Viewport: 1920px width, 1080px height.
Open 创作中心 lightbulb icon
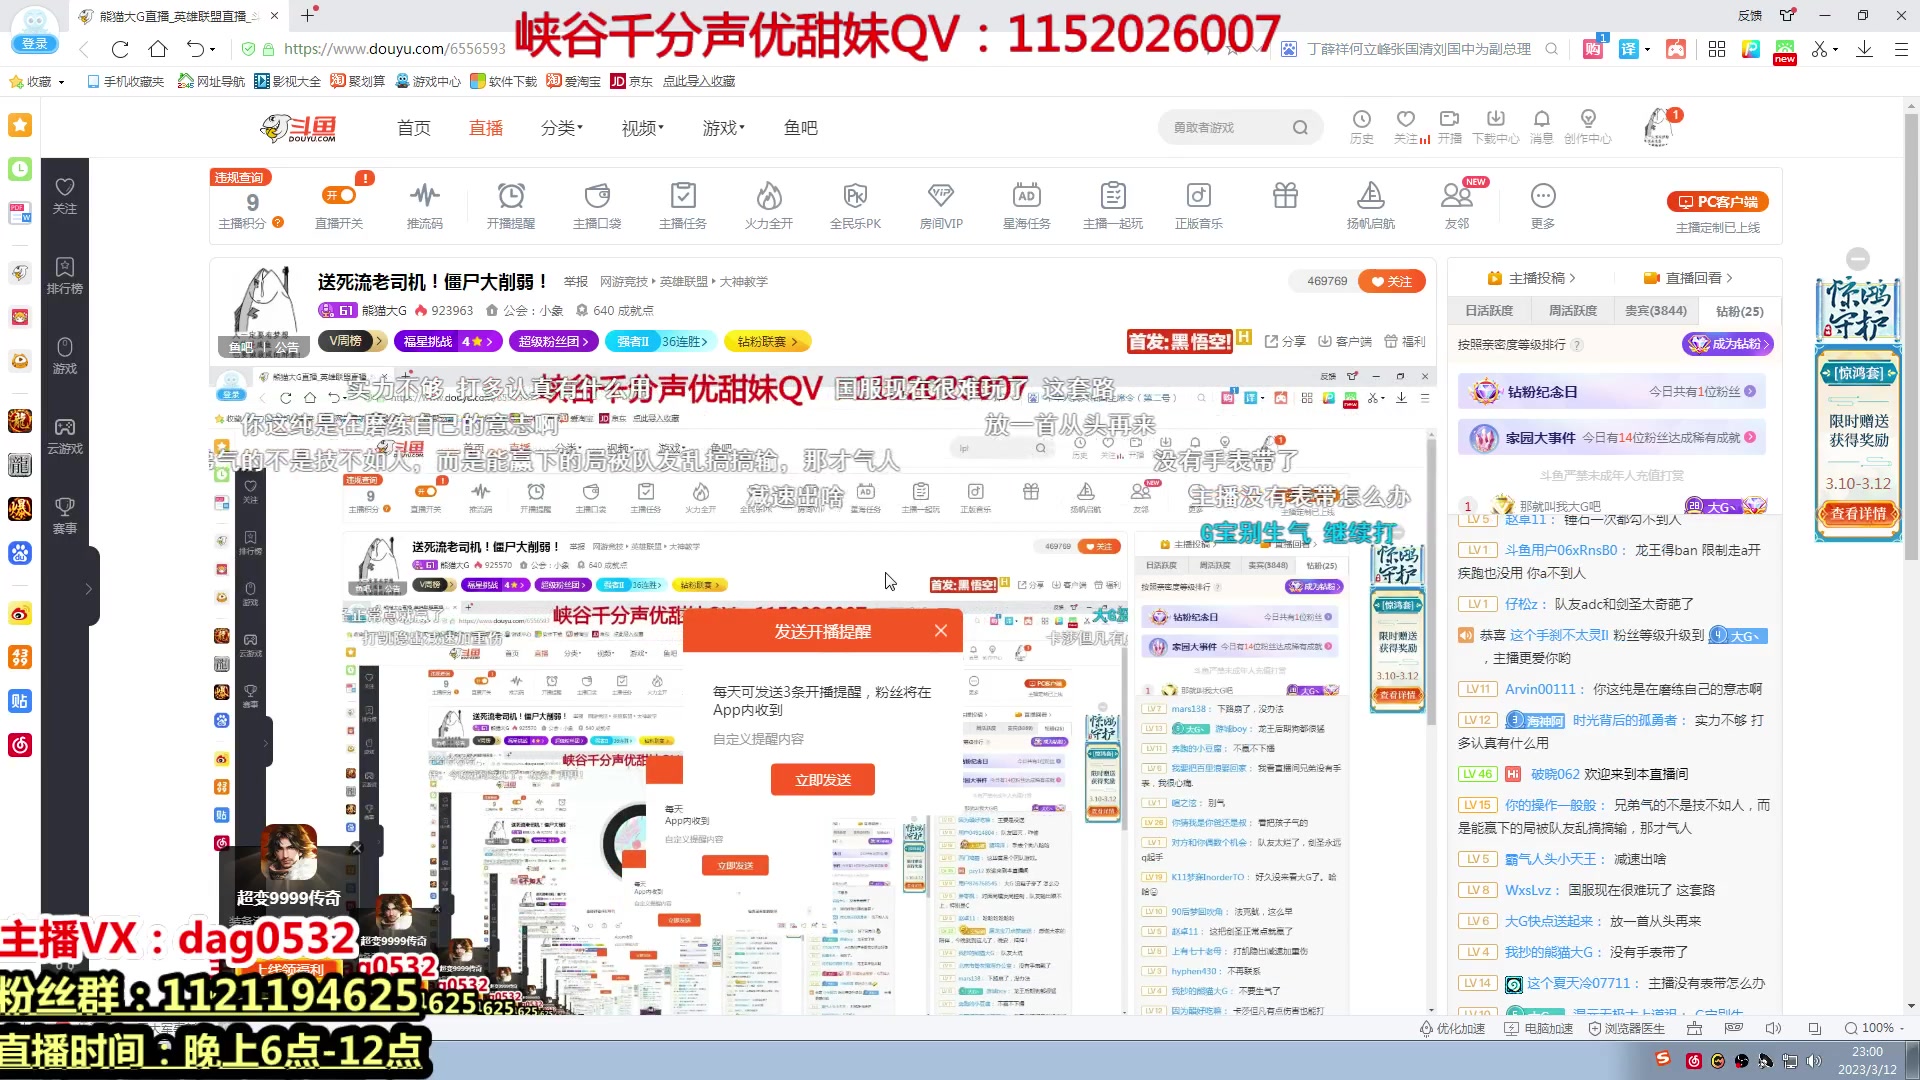pos(1588,127)
